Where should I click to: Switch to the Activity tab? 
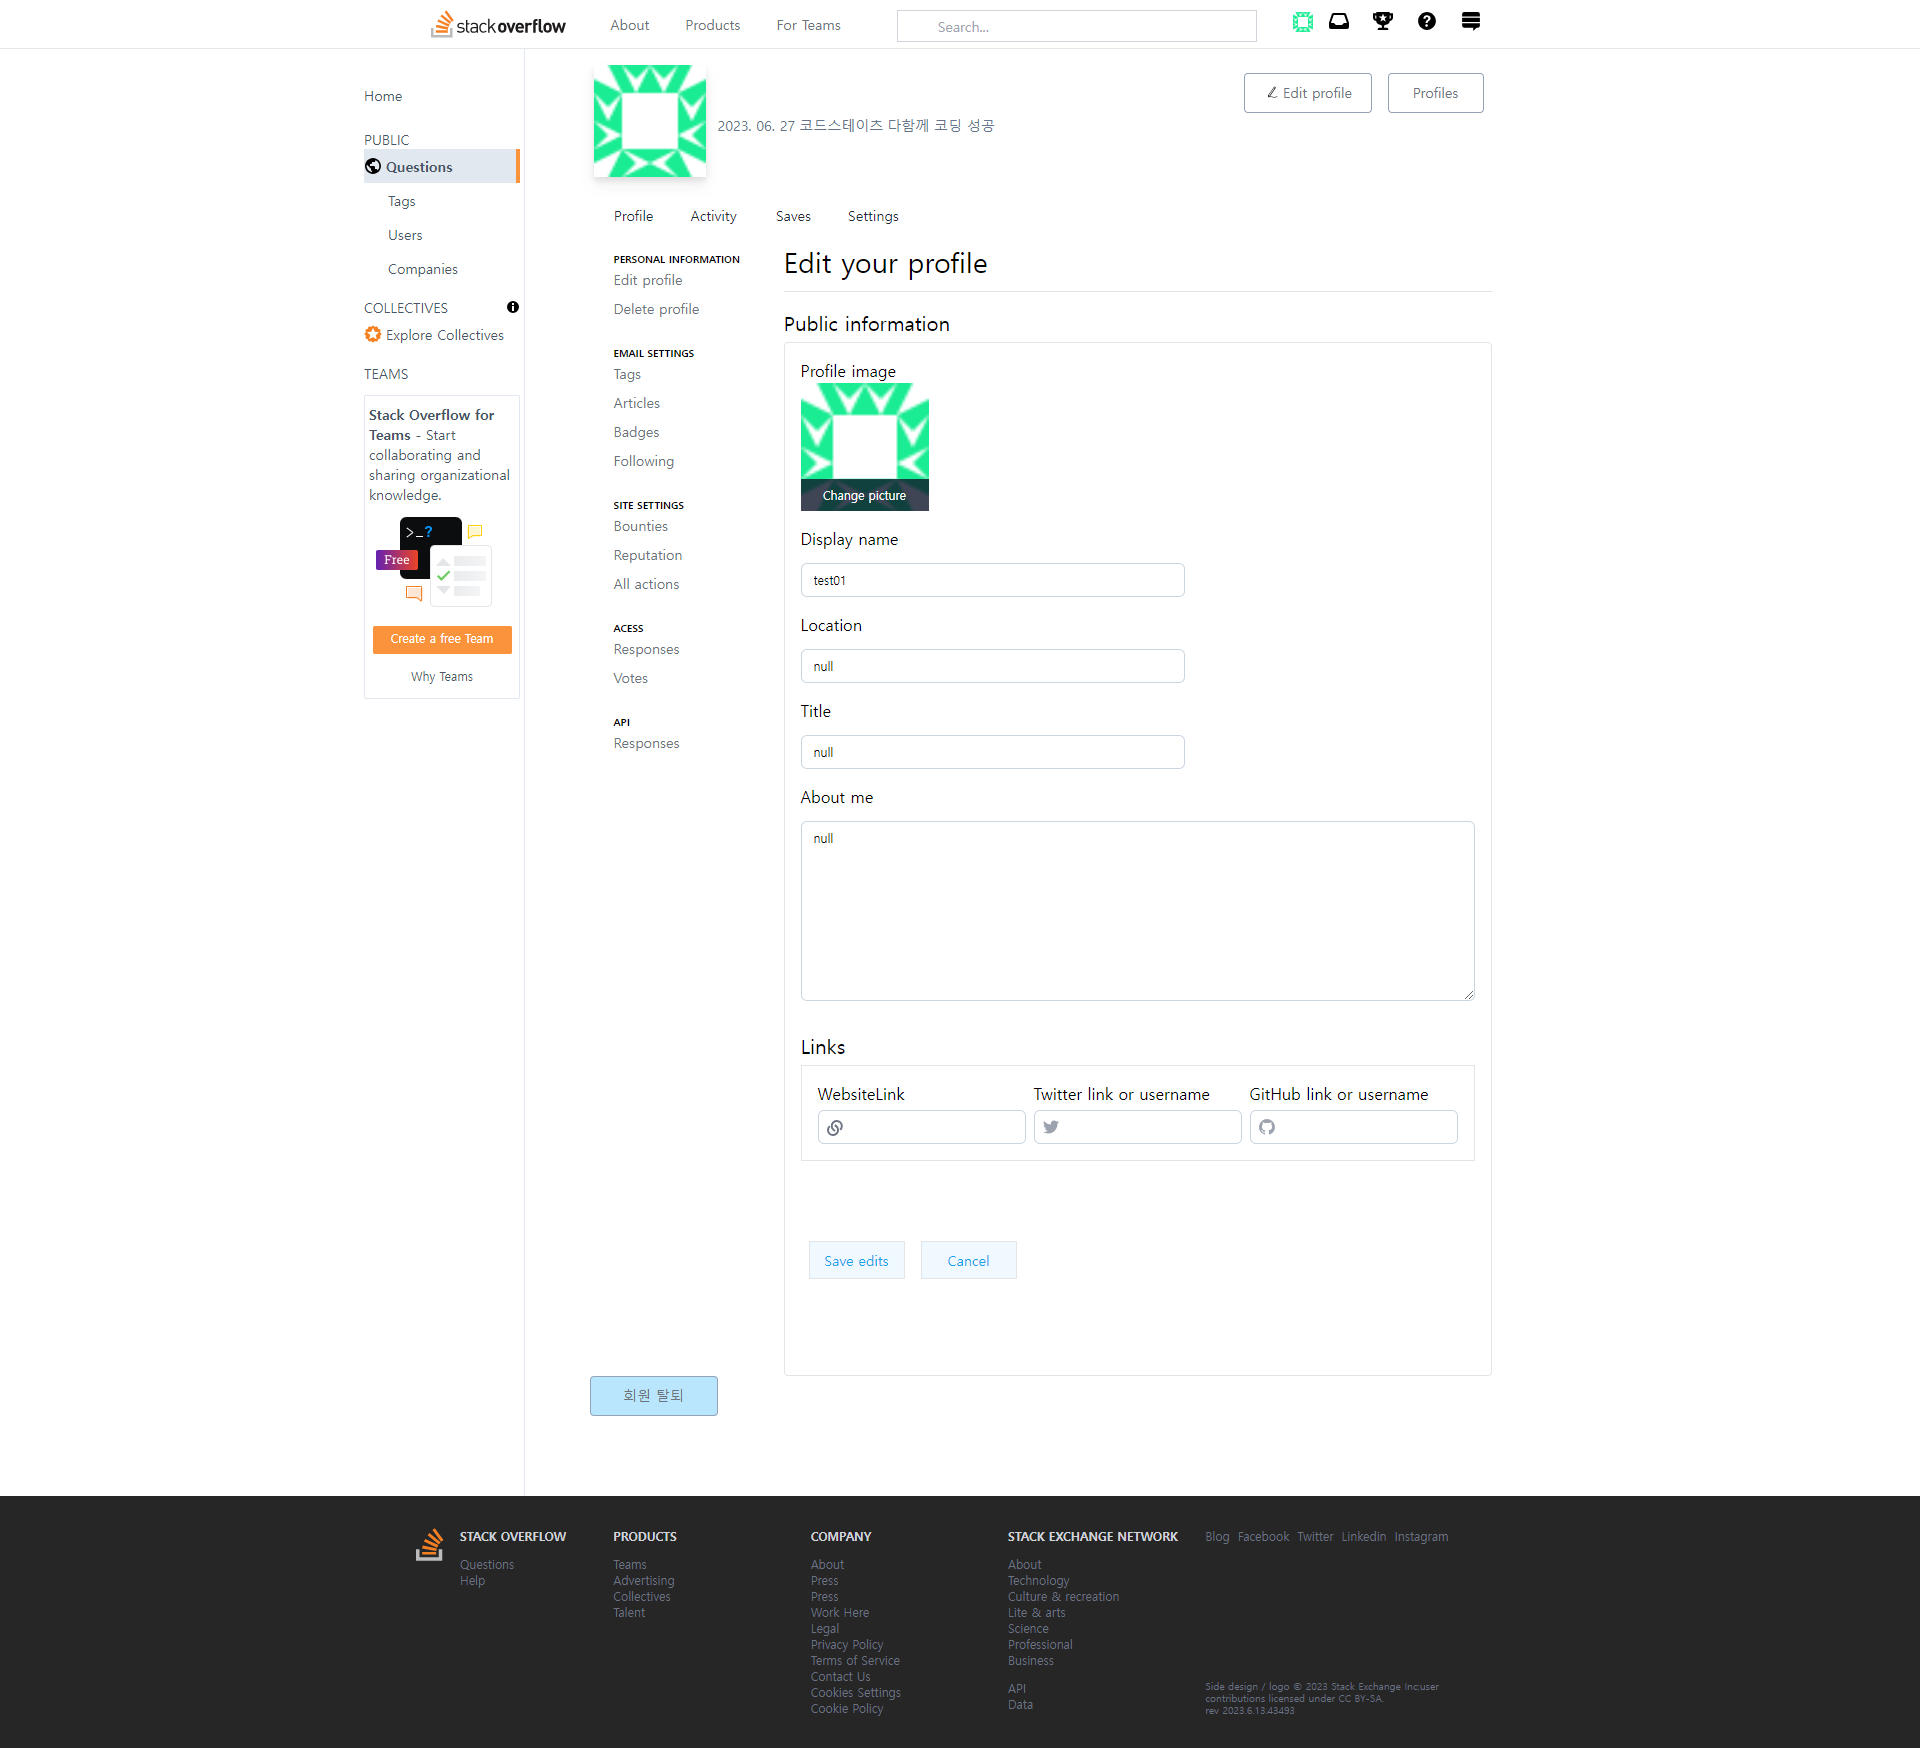713,216
